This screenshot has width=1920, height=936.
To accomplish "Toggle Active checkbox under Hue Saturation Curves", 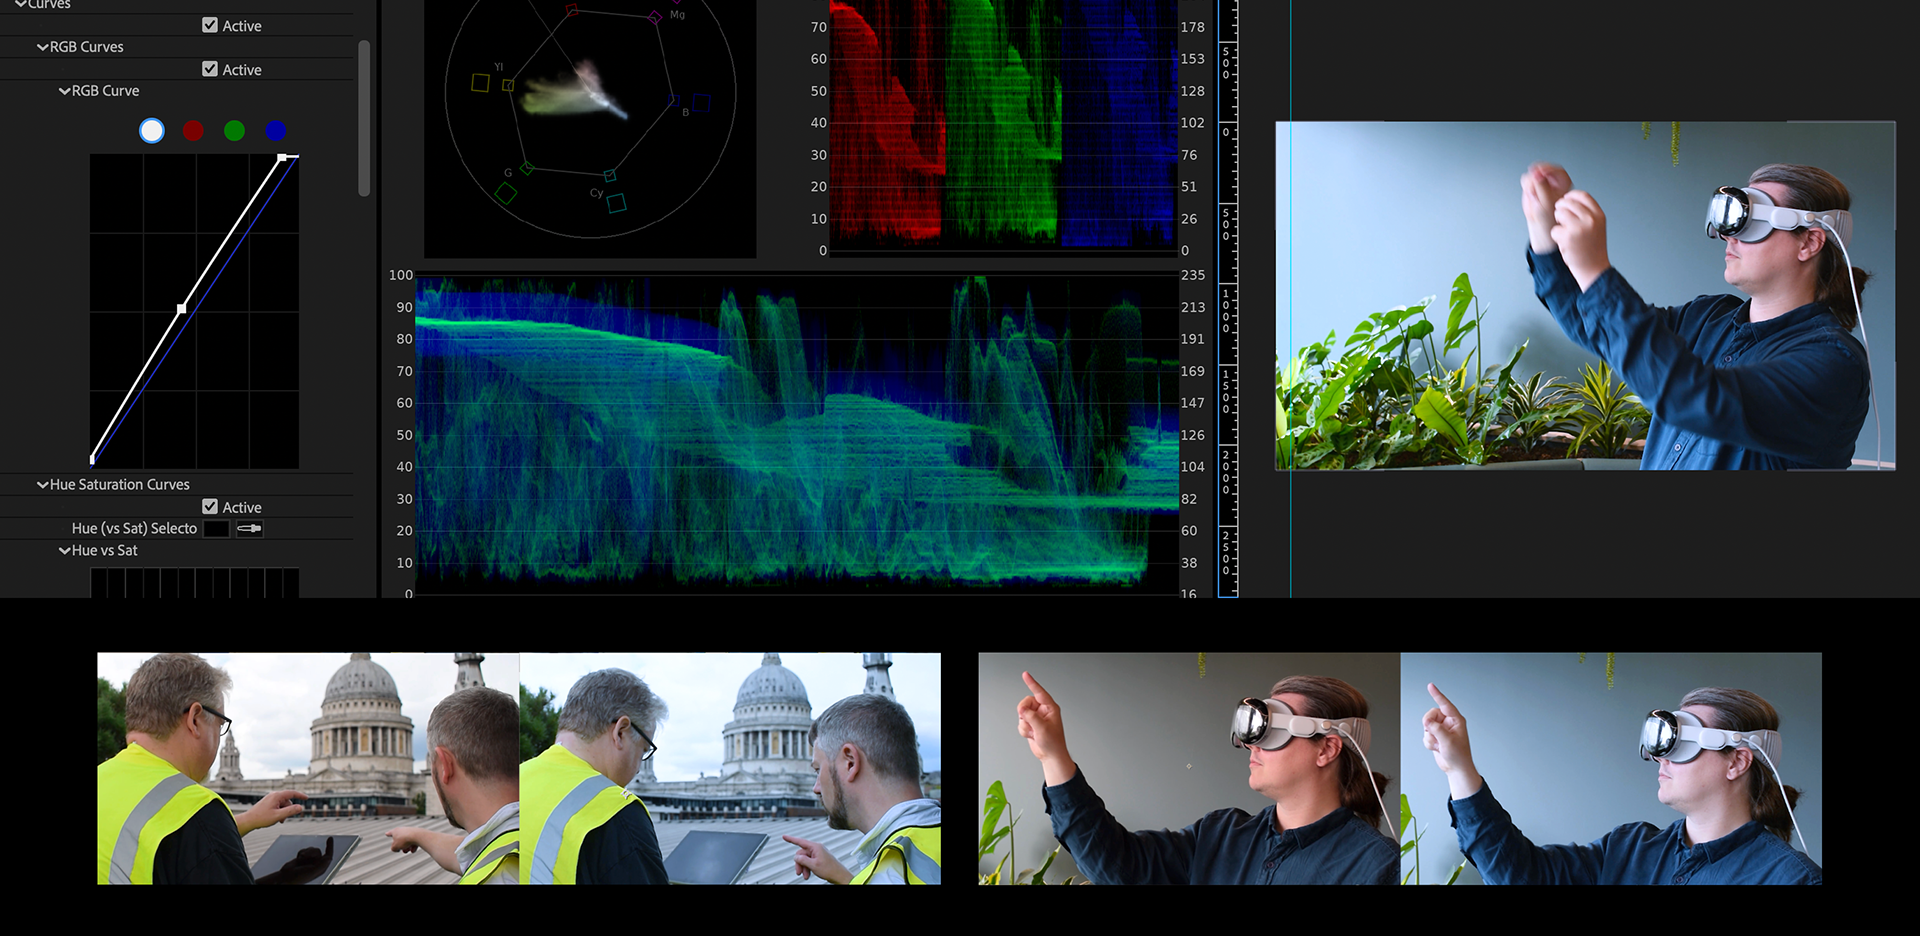I will point(210,507).
